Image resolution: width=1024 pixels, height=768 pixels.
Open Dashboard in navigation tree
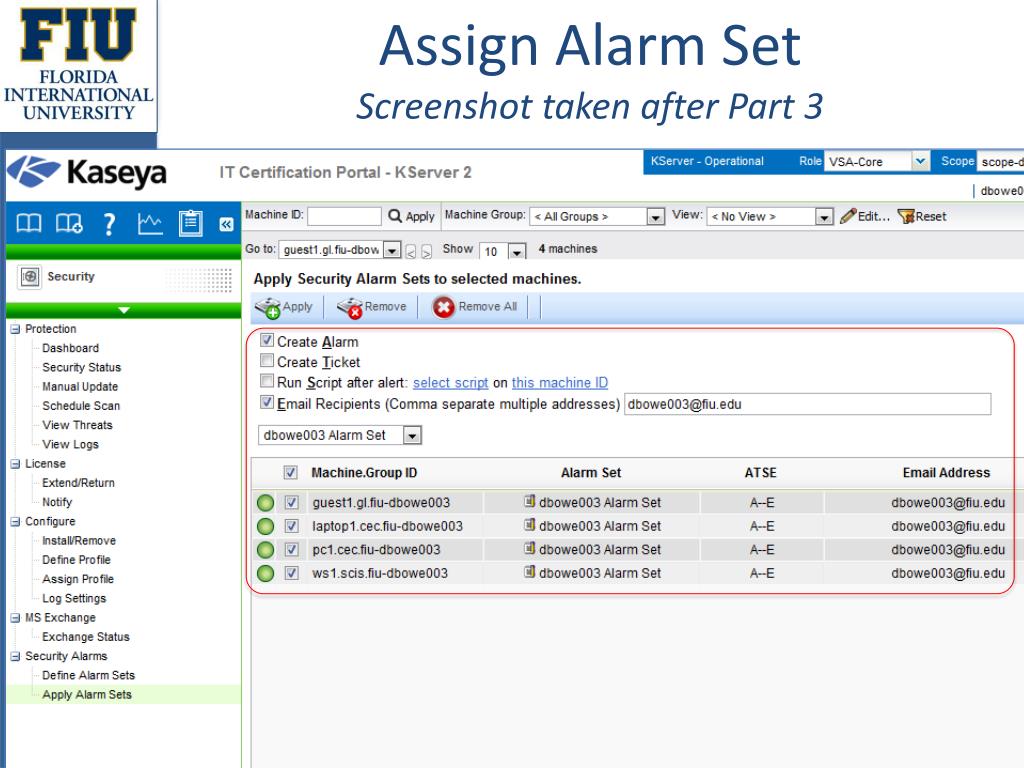71,348
